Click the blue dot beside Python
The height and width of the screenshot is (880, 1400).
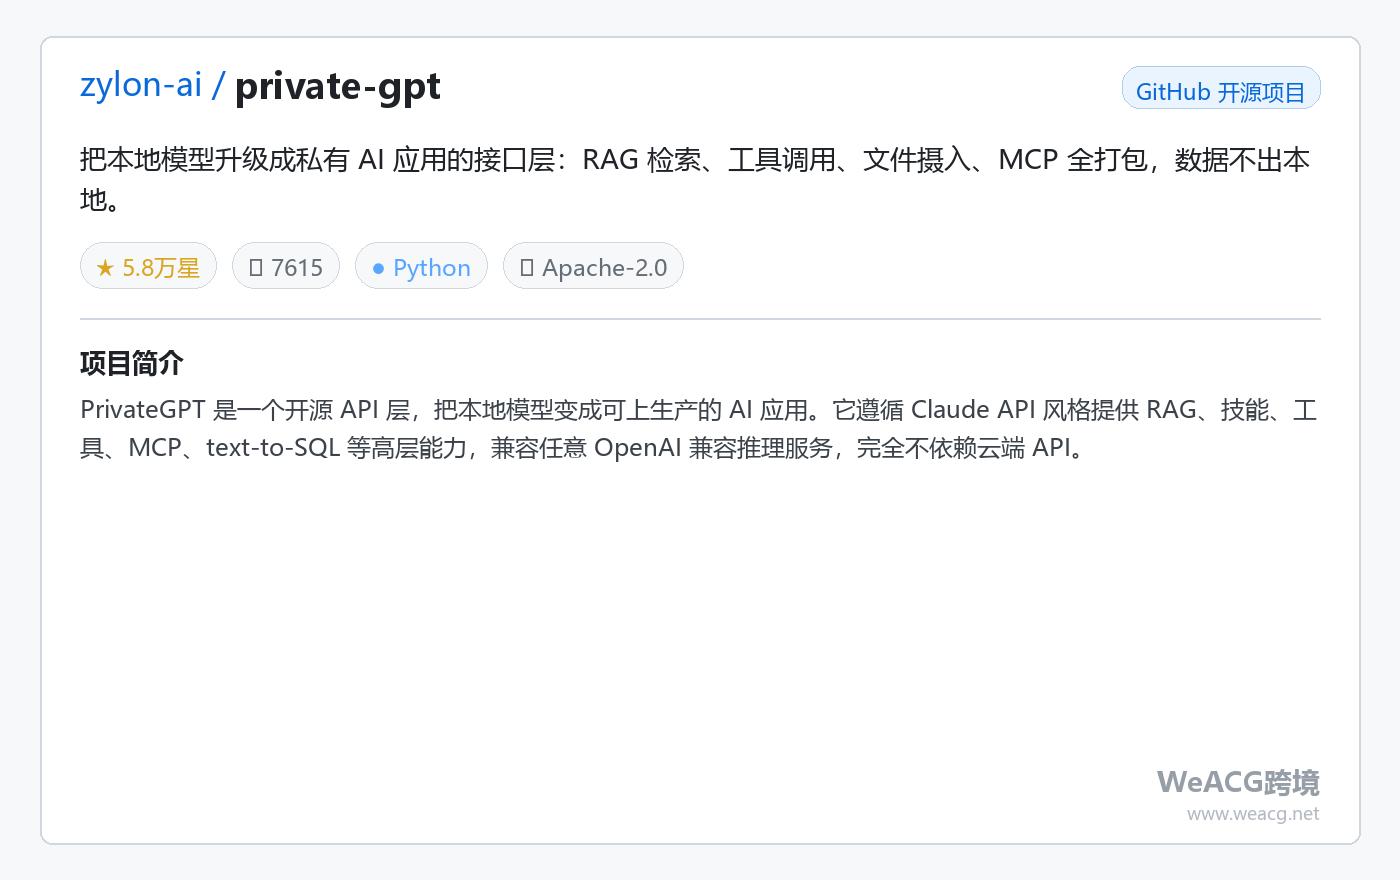point(378,269)
